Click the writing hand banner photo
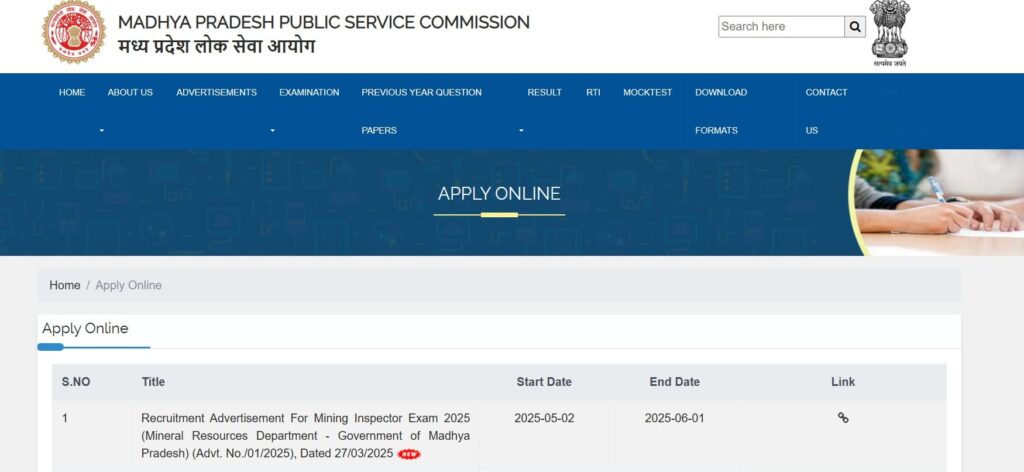This screenshot has height=472, width=1024. point(936,202)
